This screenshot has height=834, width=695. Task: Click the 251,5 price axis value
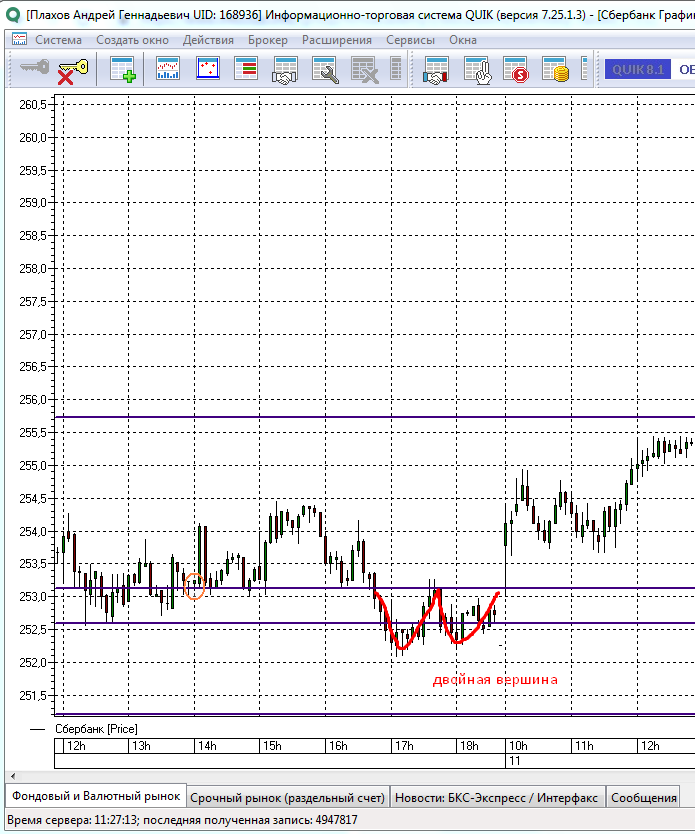33,695
